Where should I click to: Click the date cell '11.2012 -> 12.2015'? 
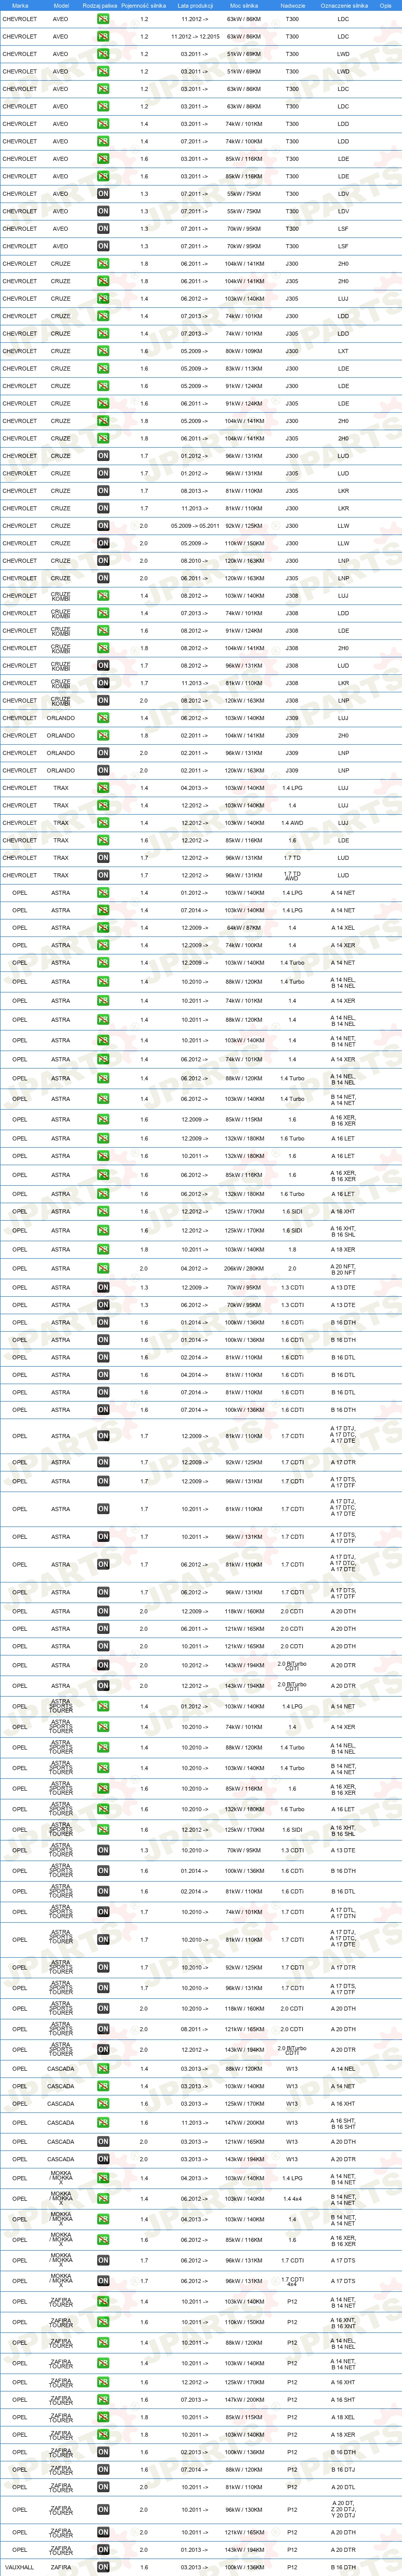(195, 37)
